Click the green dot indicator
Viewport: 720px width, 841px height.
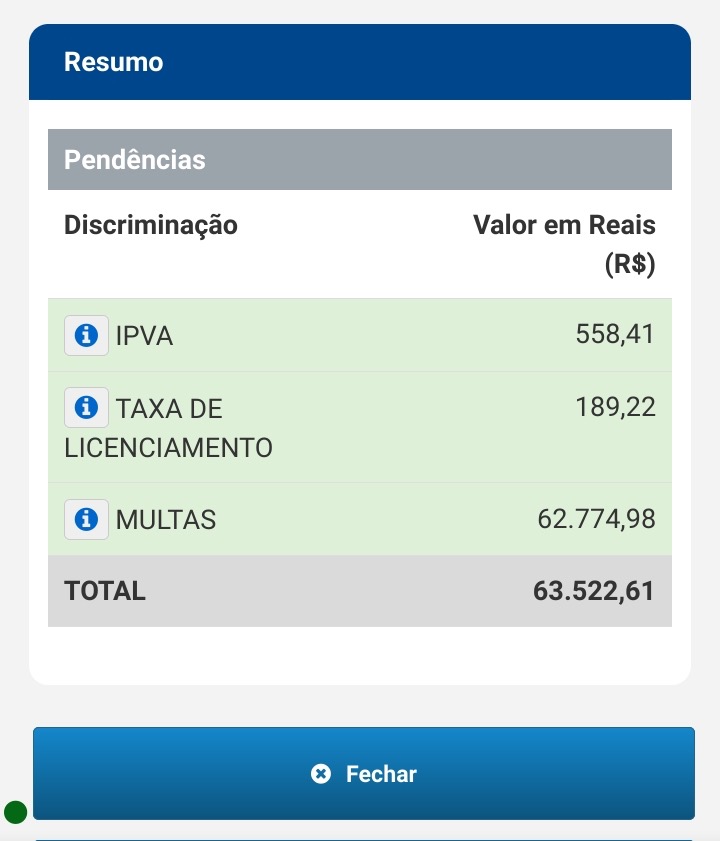pos(15,812)
